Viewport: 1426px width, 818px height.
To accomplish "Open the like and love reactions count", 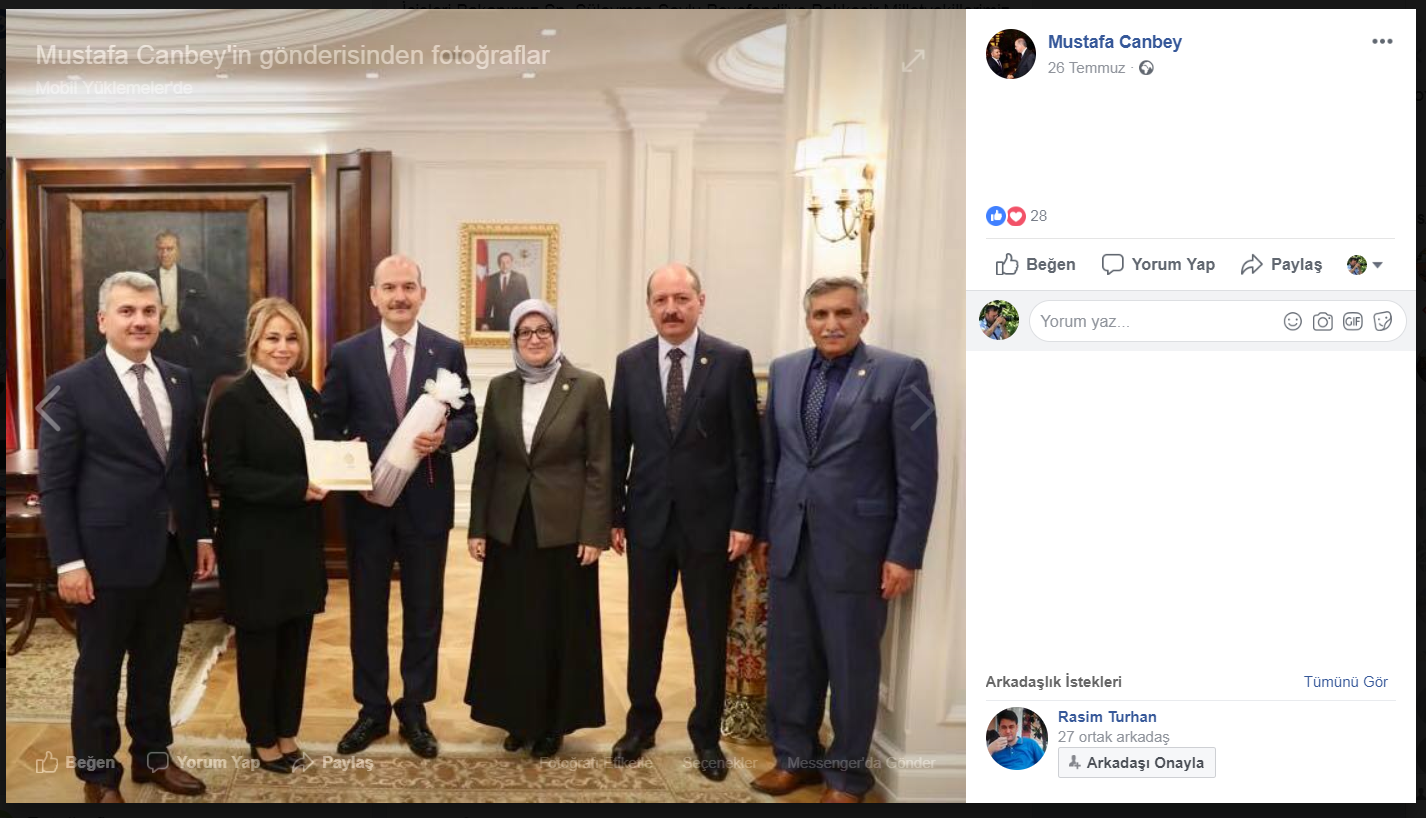I will [x=1017, y=216].
